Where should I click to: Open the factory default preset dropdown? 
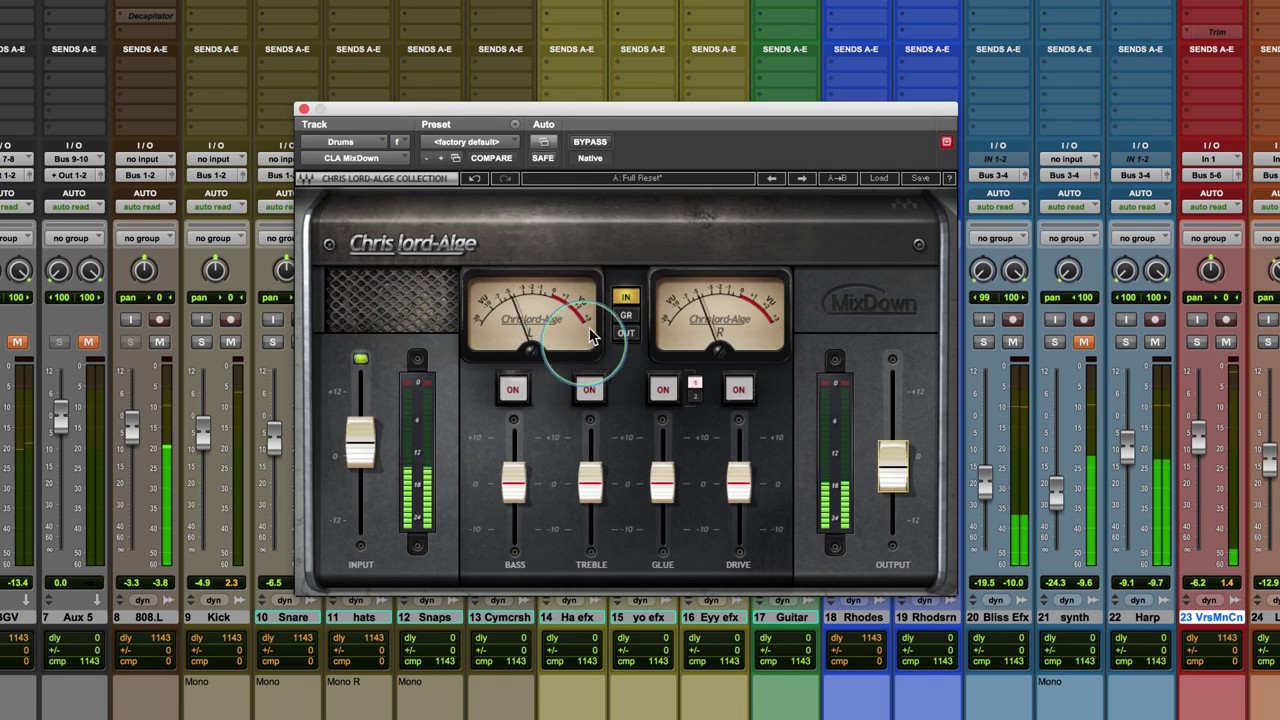469,142
